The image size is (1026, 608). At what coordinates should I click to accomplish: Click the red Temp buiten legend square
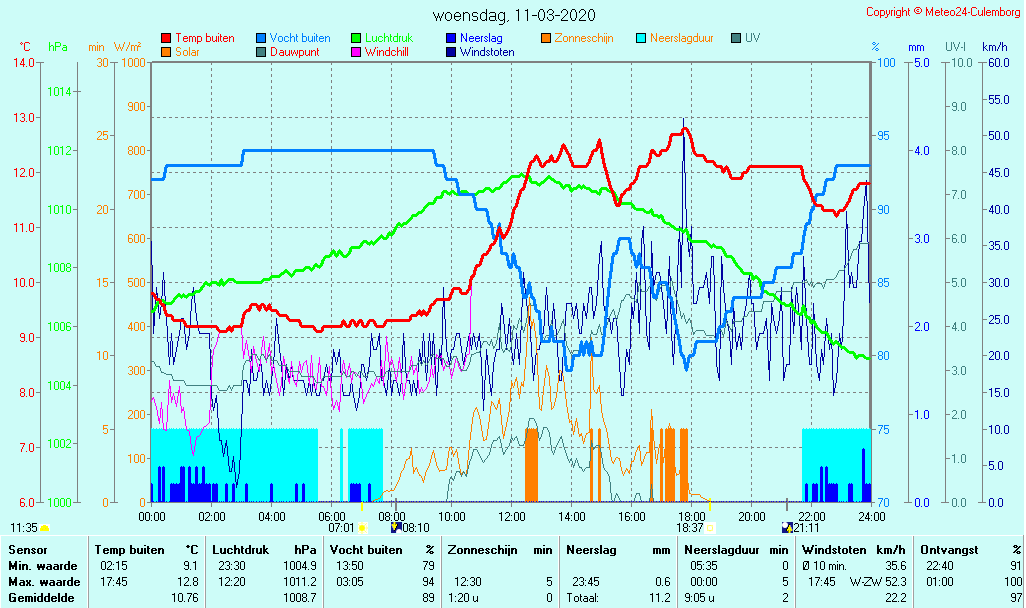click(x=166, y=38)
